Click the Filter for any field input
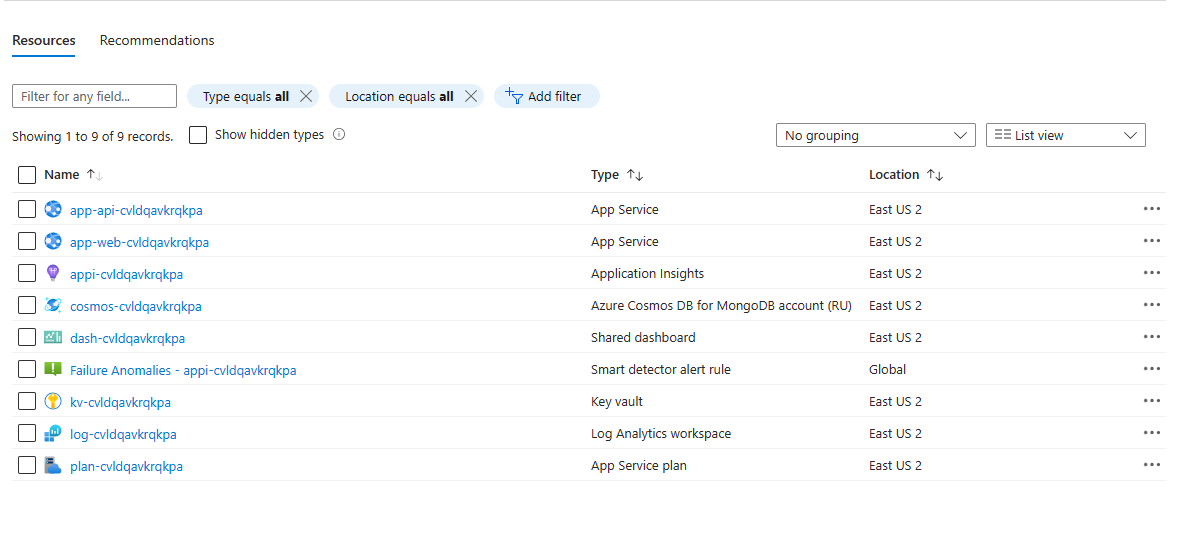This screenshot has width=1184, height=555. [x=94, y=96]
